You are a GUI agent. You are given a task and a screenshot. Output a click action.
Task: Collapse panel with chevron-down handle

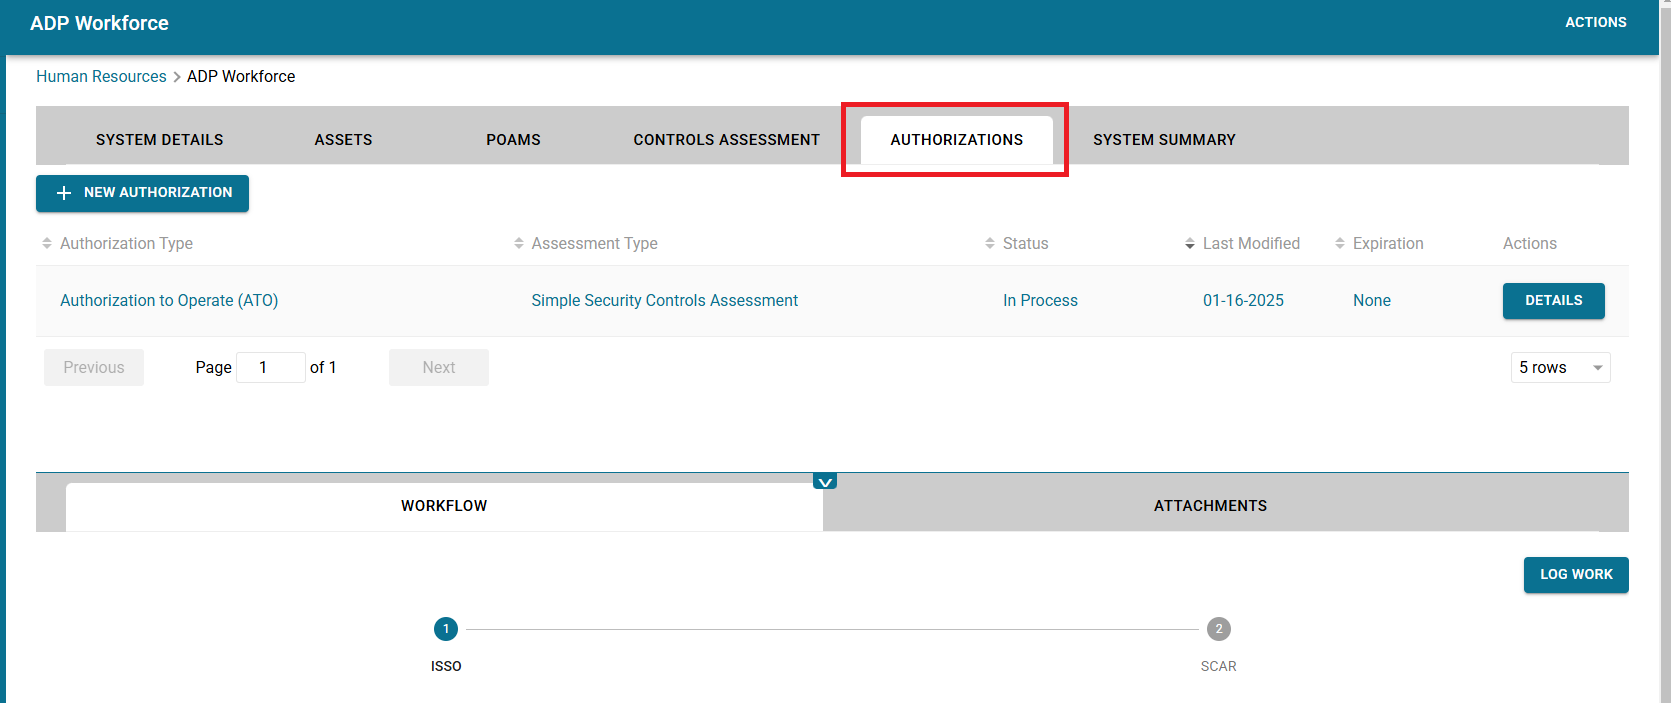click(825, 481)
